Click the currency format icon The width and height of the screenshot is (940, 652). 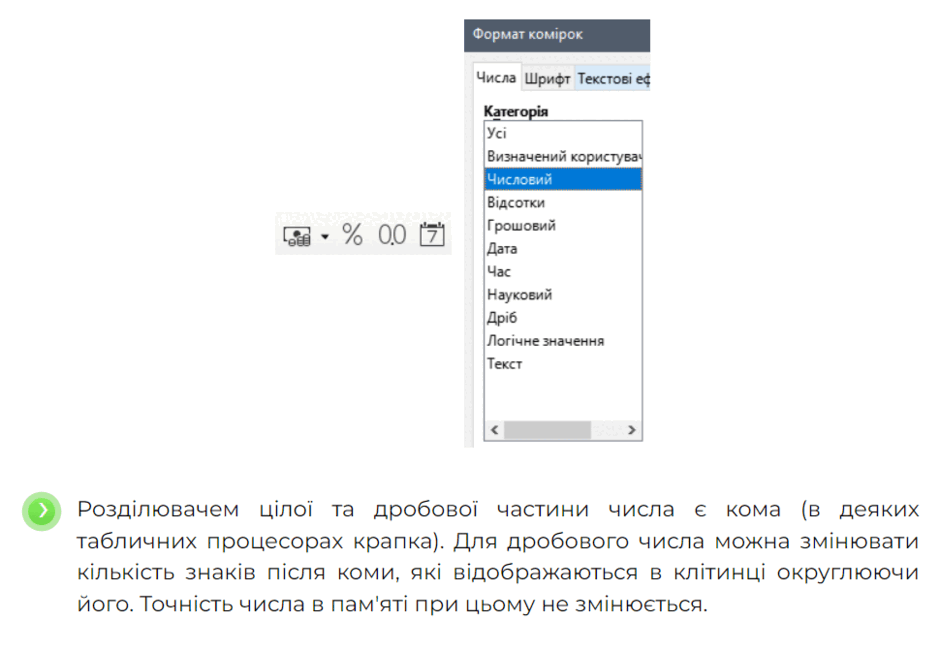(x=297, y=236)
